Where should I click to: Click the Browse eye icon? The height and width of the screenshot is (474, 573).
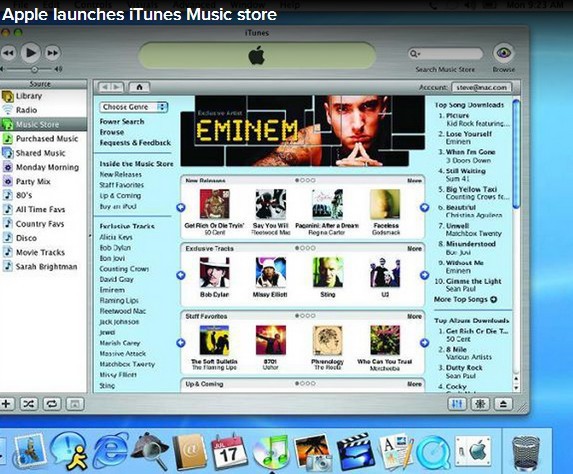504,53
